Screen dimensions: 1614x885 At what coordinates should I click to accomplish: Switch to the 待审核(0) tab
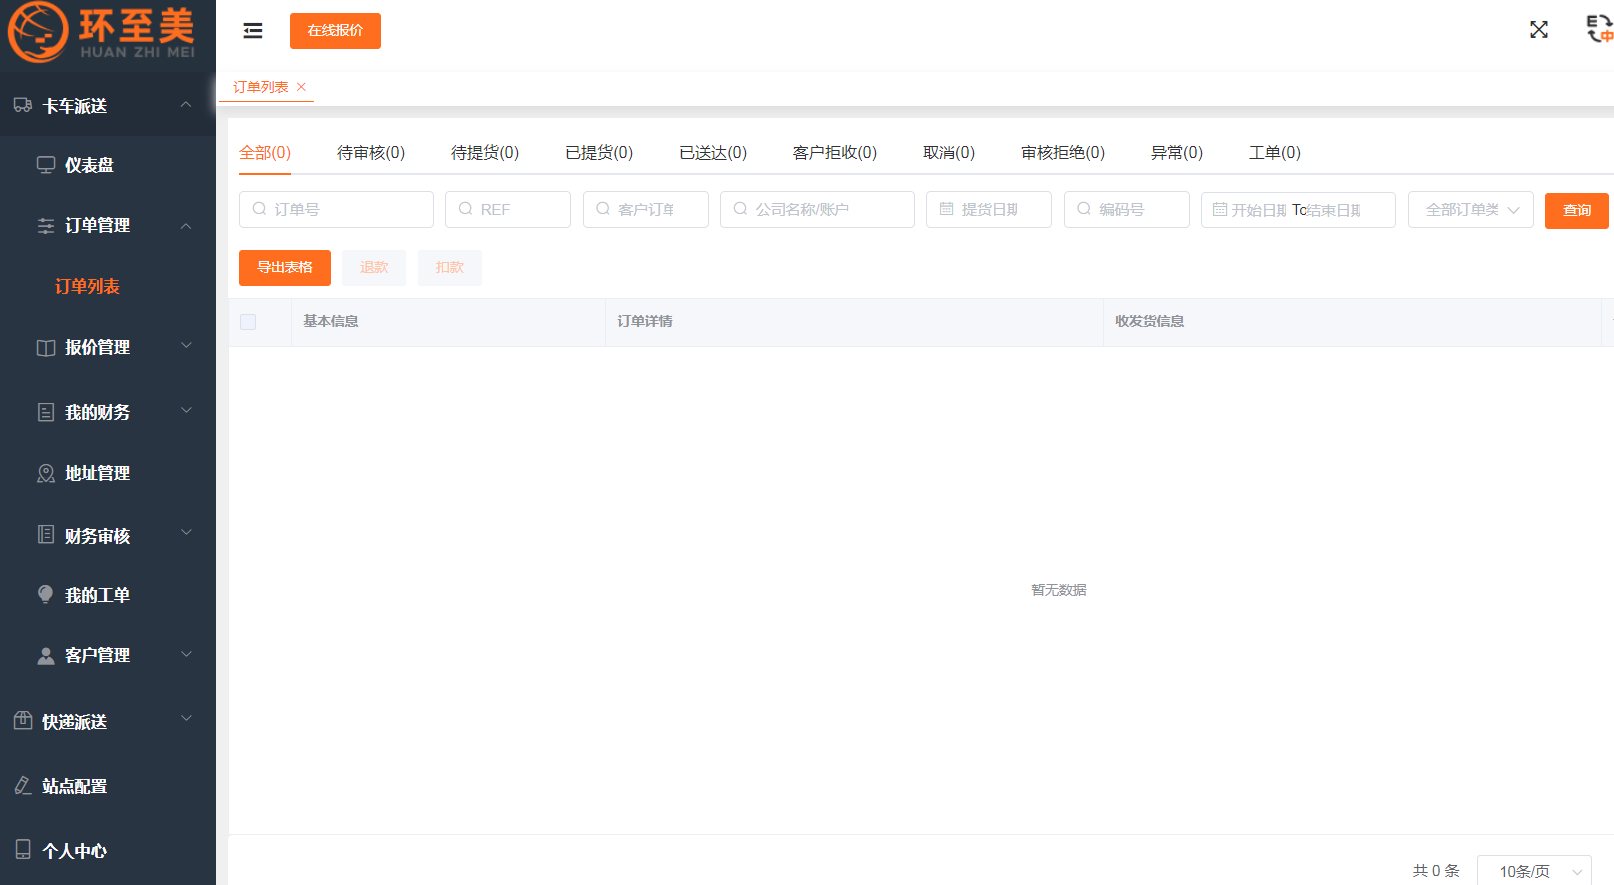tap(371, 153)
